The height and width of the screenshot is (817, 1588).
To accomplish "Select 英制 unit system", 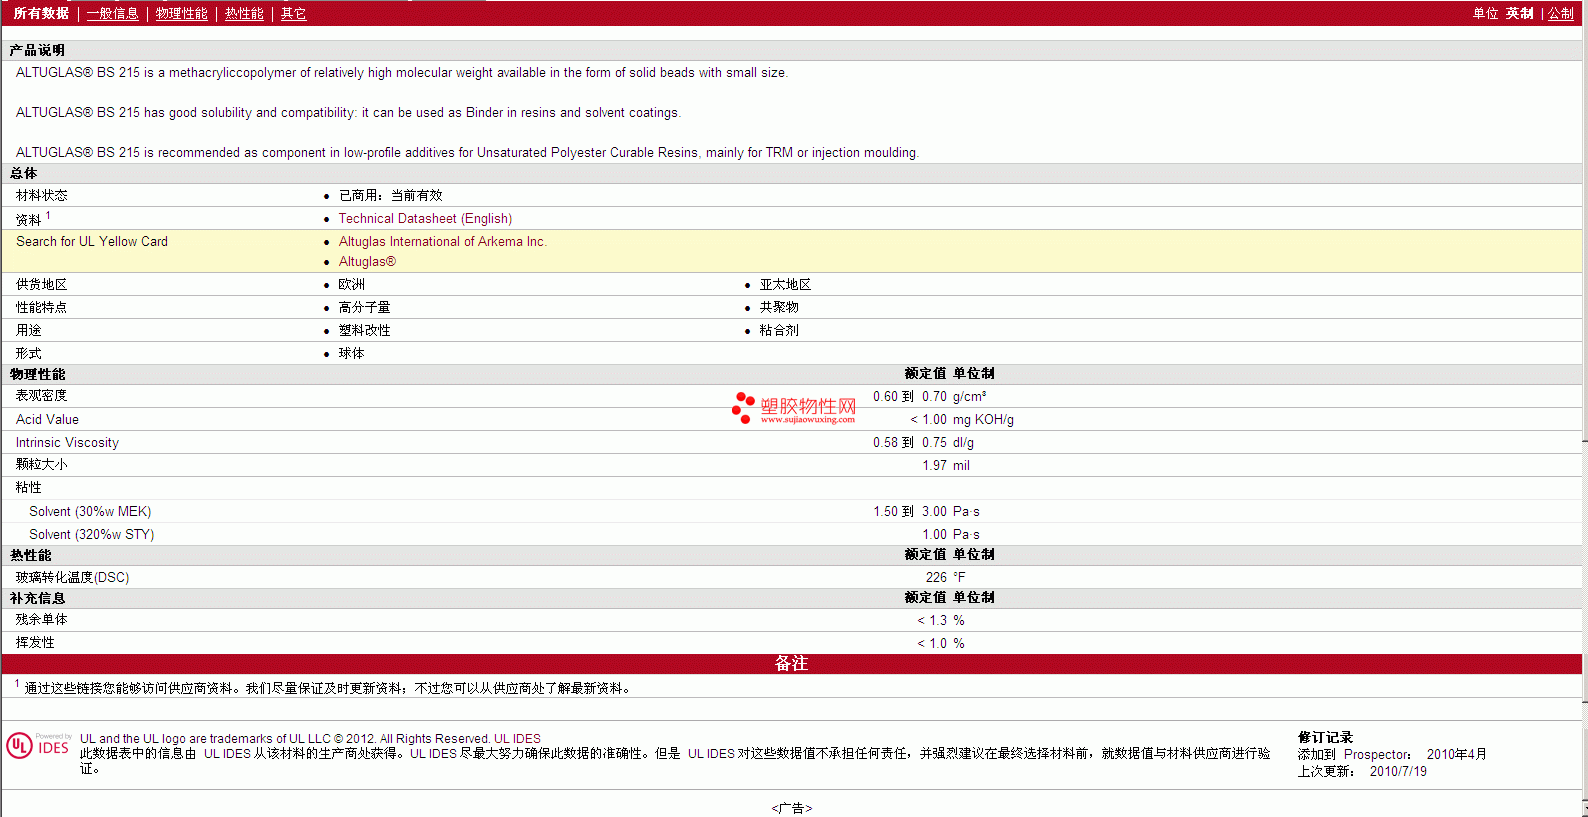I will [x=1519, y=13].
